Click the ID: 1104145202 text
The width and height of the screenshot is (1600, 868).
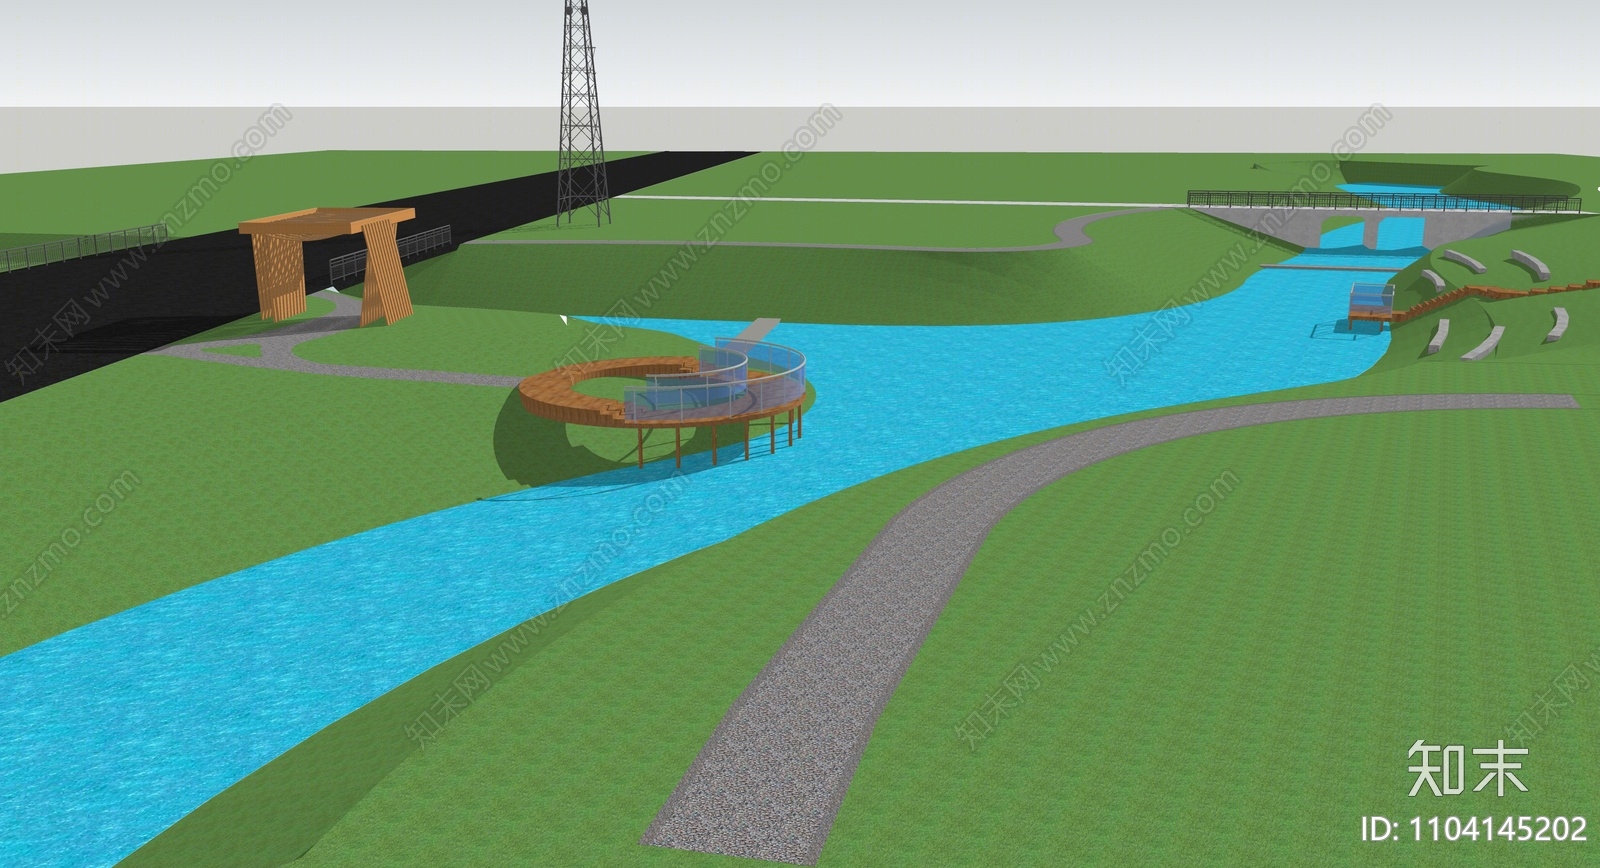[x=1475, y=829]
